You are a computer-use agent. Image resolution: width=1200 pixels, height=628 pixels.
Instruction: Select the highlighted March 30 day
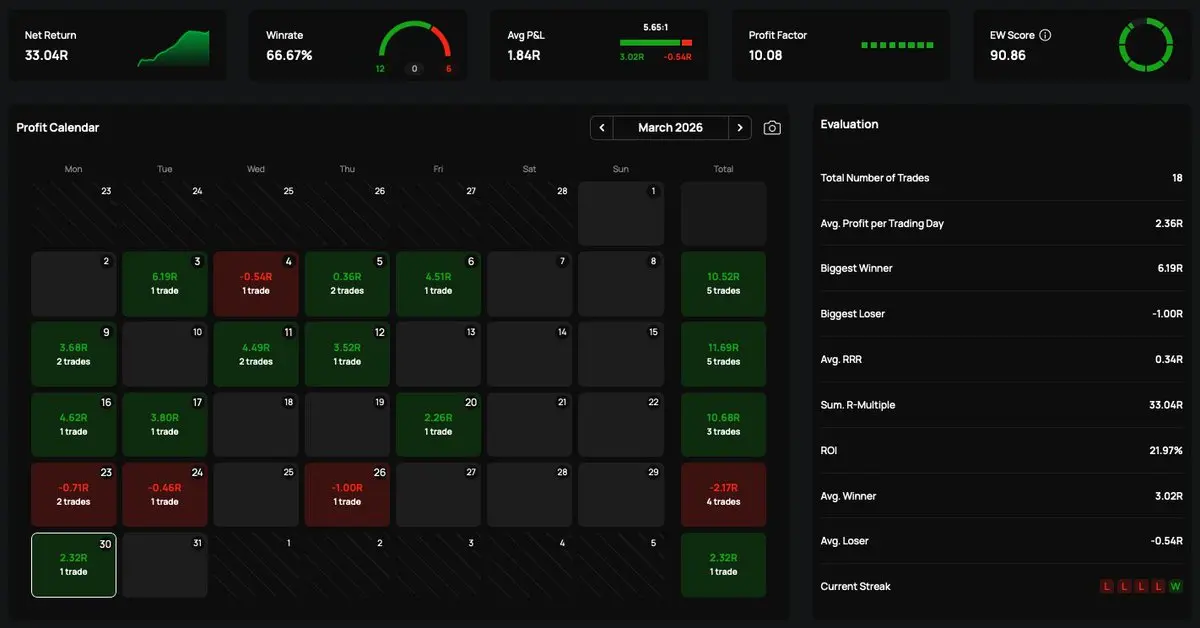[74, 565]
